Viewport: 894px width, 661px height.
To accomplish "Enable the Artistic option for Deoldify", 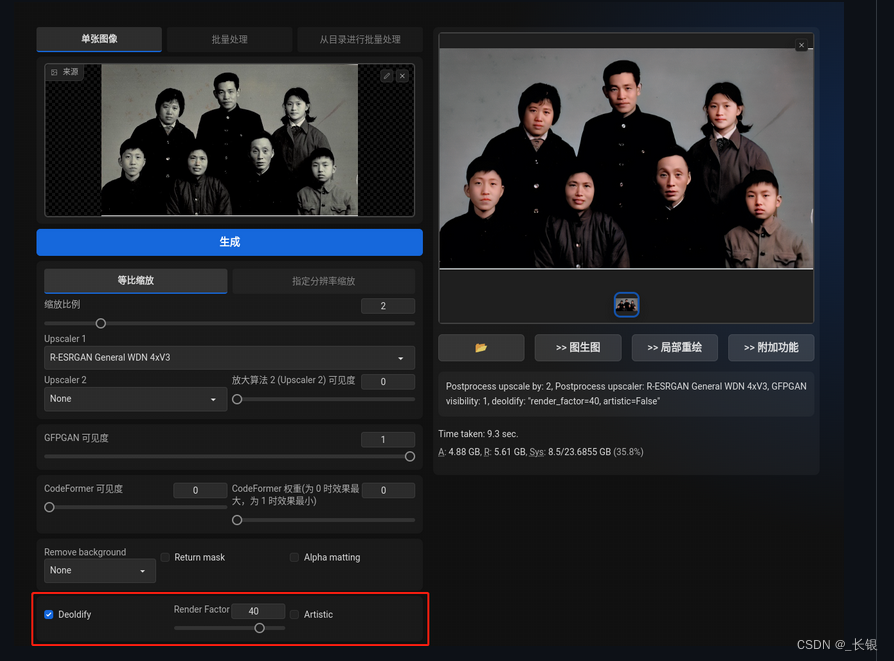I will [294, 614].
